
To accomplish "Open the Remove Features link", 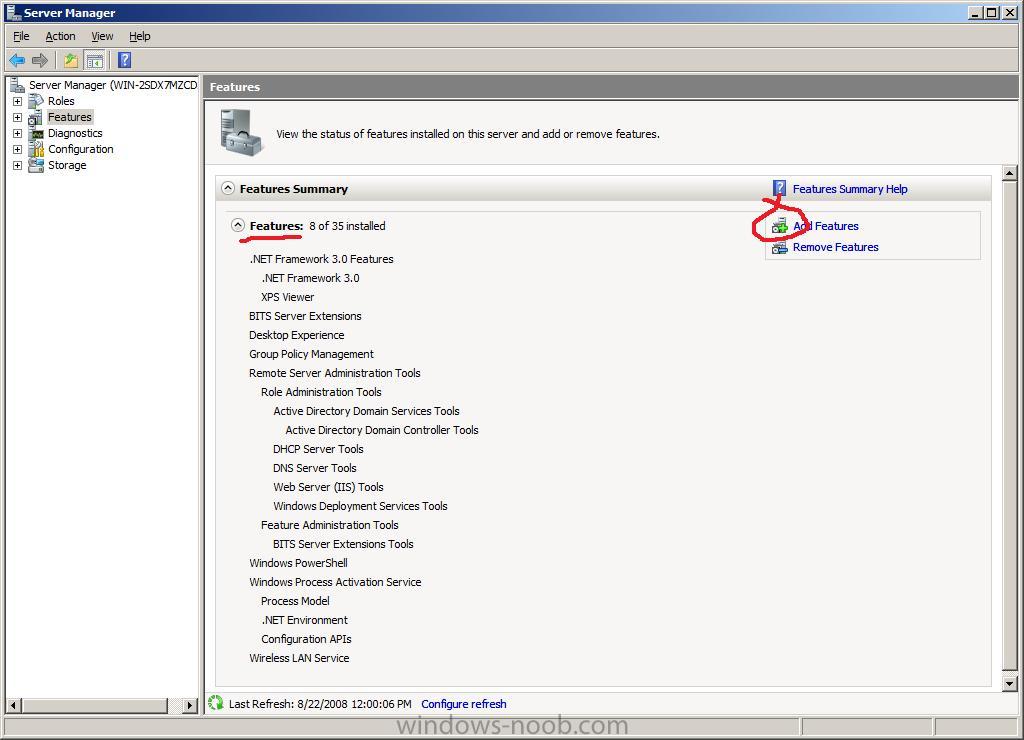I will 835,248.
